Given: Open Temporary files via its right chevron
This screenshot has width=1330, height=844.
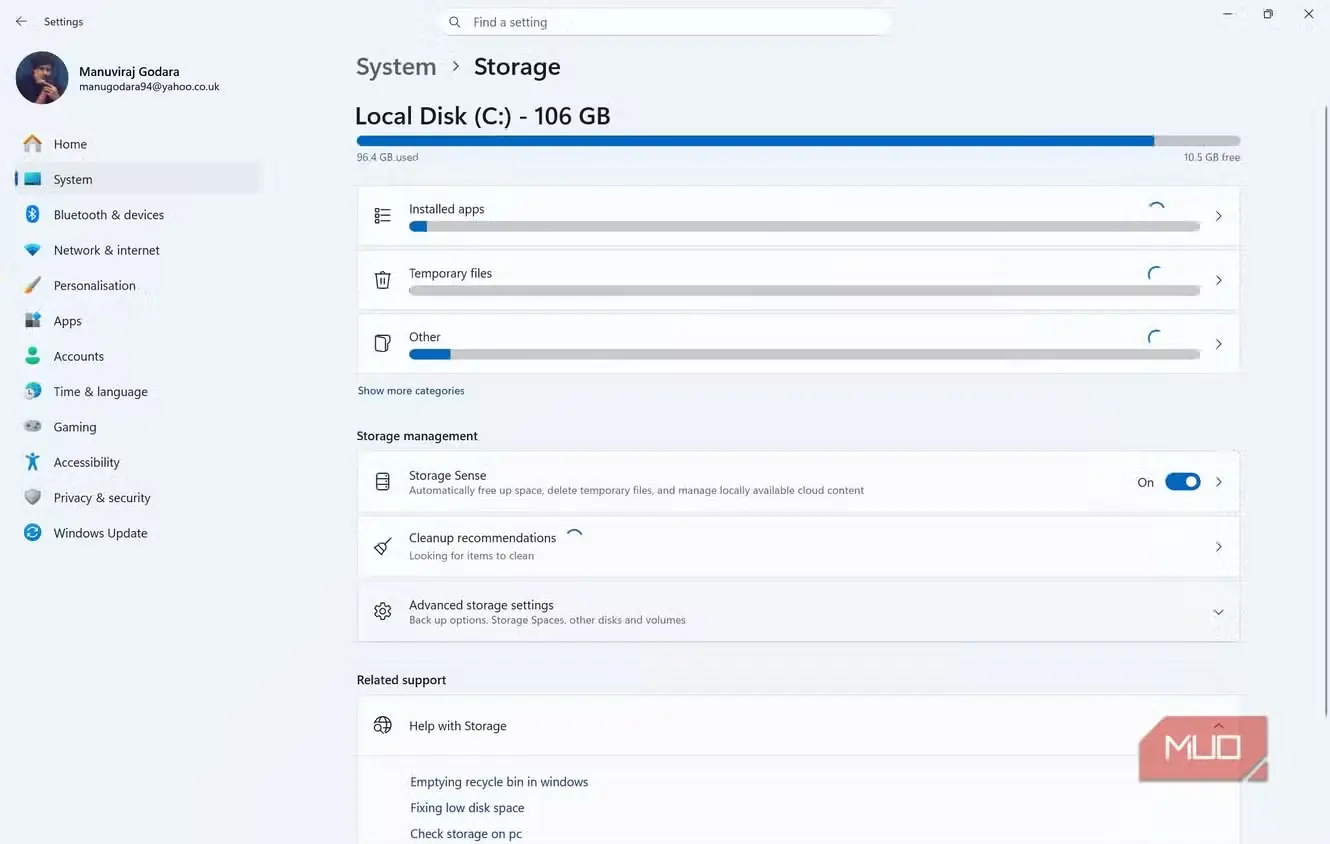Looking at the screenshot, I should coord(1218,280).
